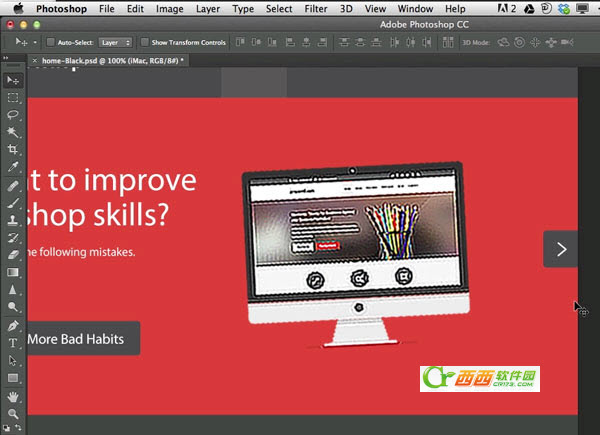
Task: Close the home-Black.psd document tab
Action: pyautogui.click(x=34, y=60)
